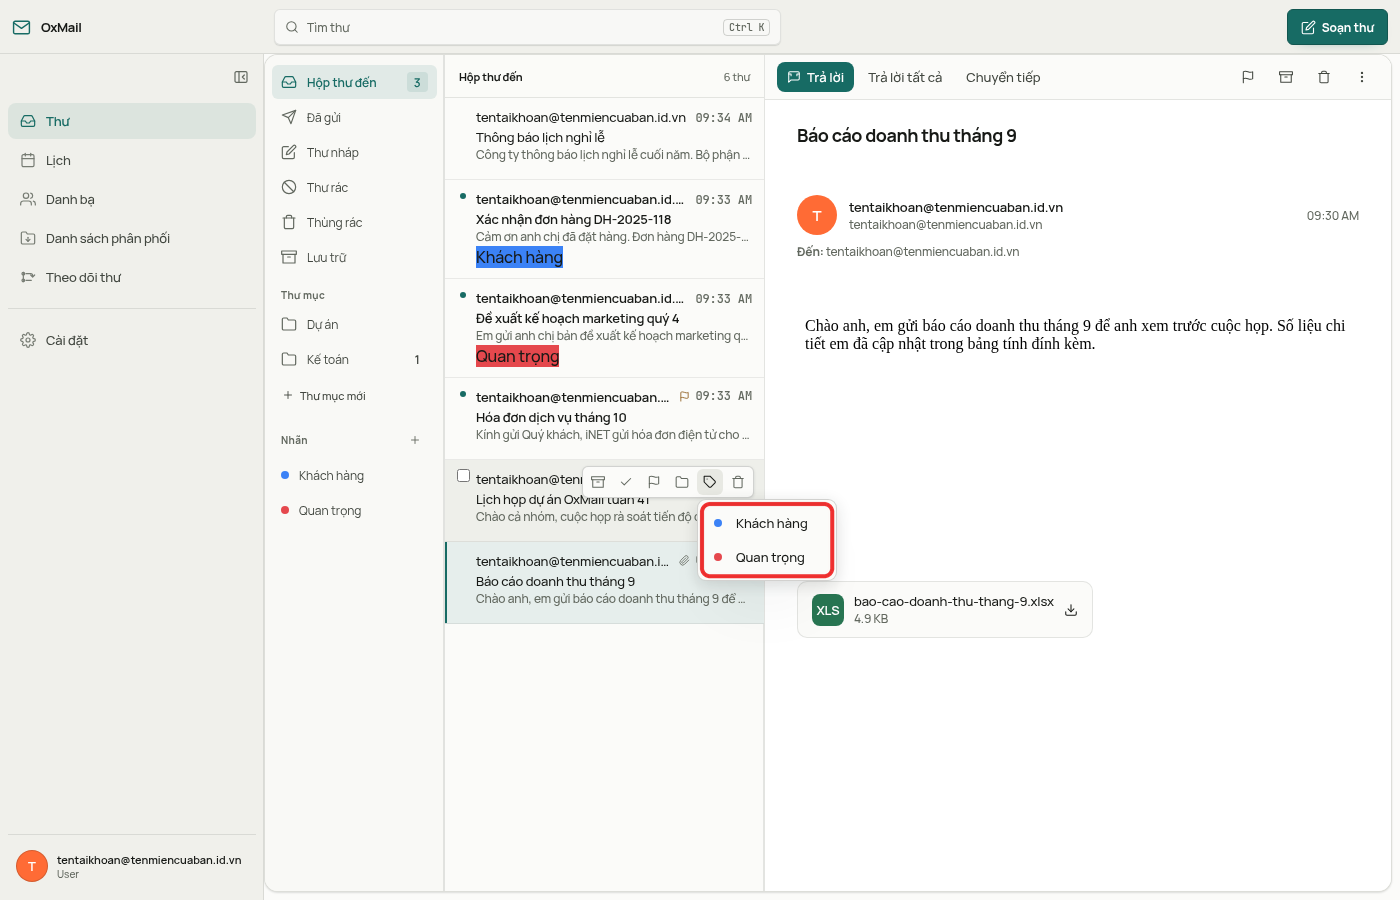Add a new label with plus icon
Viewport: 1400px width, 900px height.
point(415,440)
